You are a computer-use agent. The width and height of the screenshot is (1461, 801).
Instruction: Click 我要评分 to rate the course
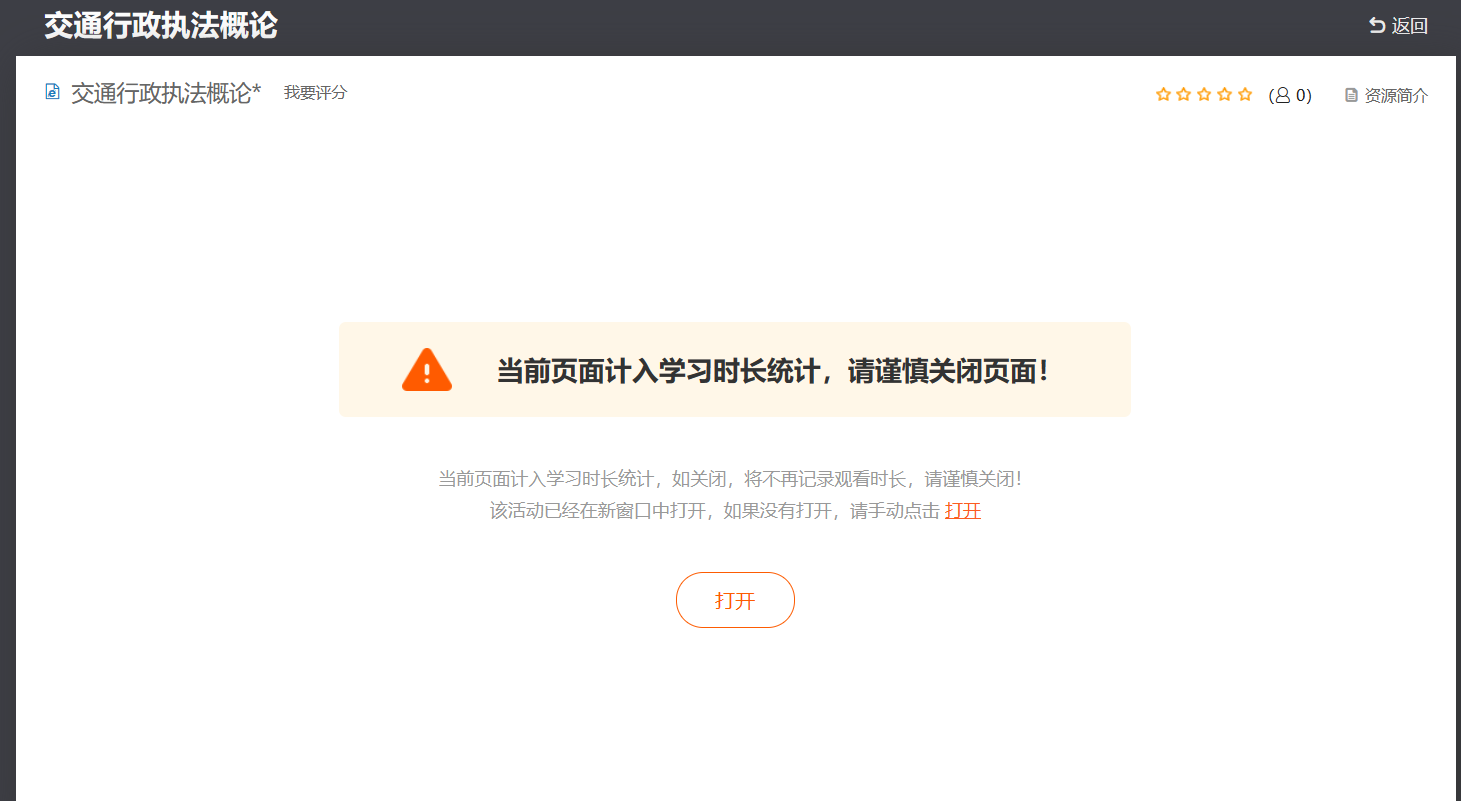point(315,93)
